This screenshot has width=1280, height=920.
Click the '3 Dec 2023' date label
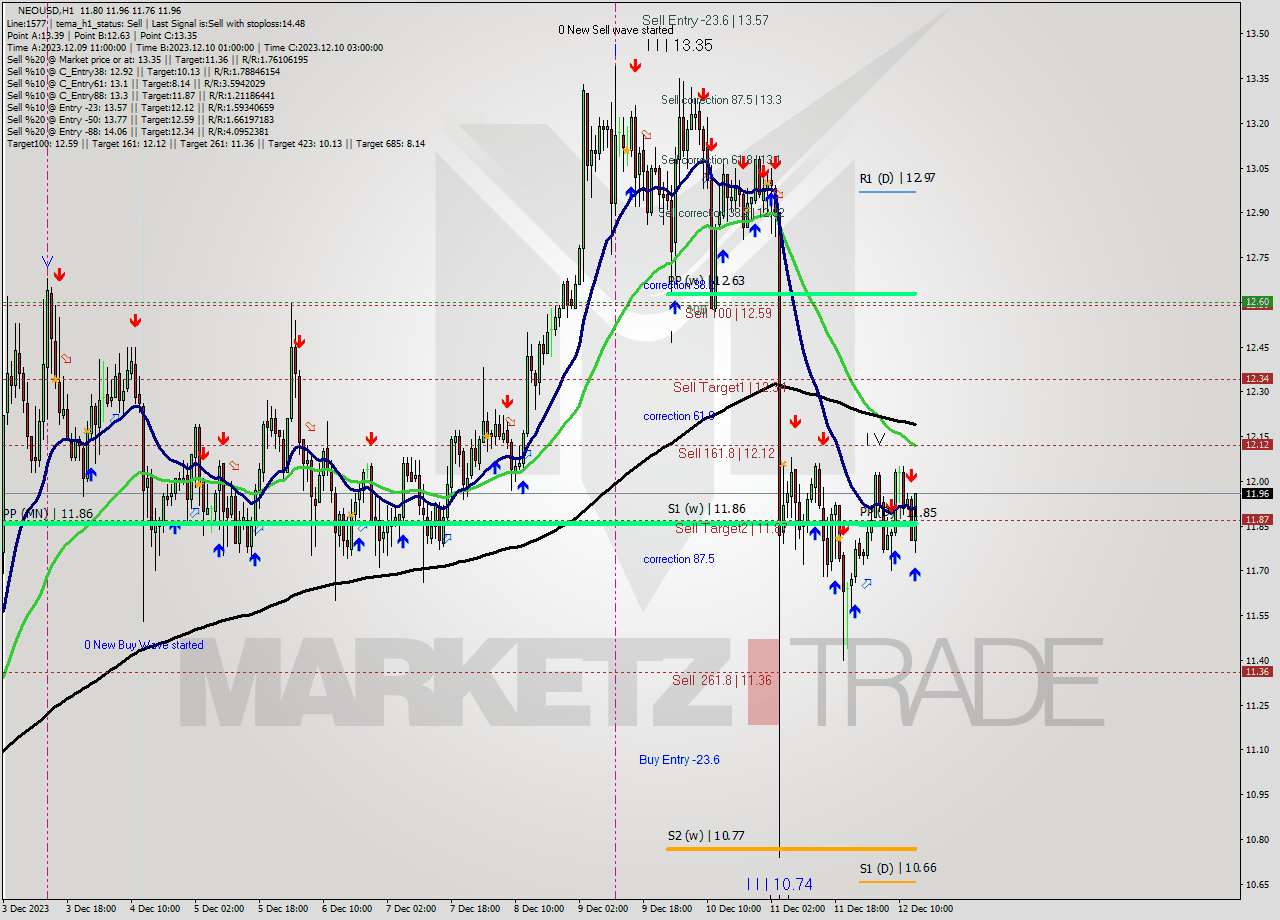click(x=26, y=909)
